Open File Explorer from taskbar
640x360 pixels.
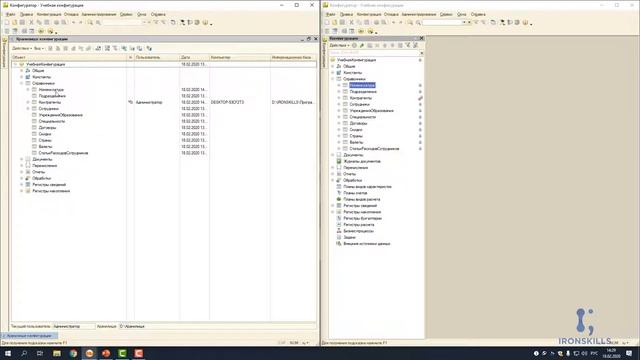(x=57, y=353)
